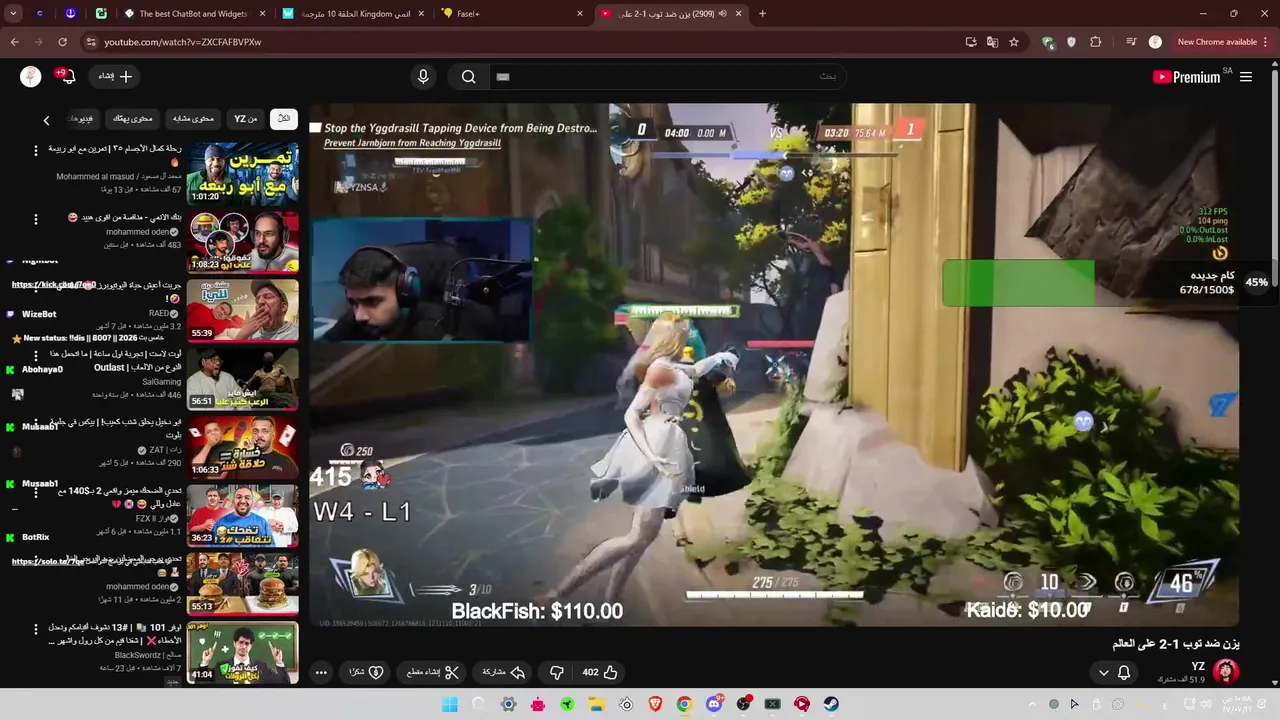
Task: Bookmark this page with the star icon
Action: click(x=1014, y=42)
